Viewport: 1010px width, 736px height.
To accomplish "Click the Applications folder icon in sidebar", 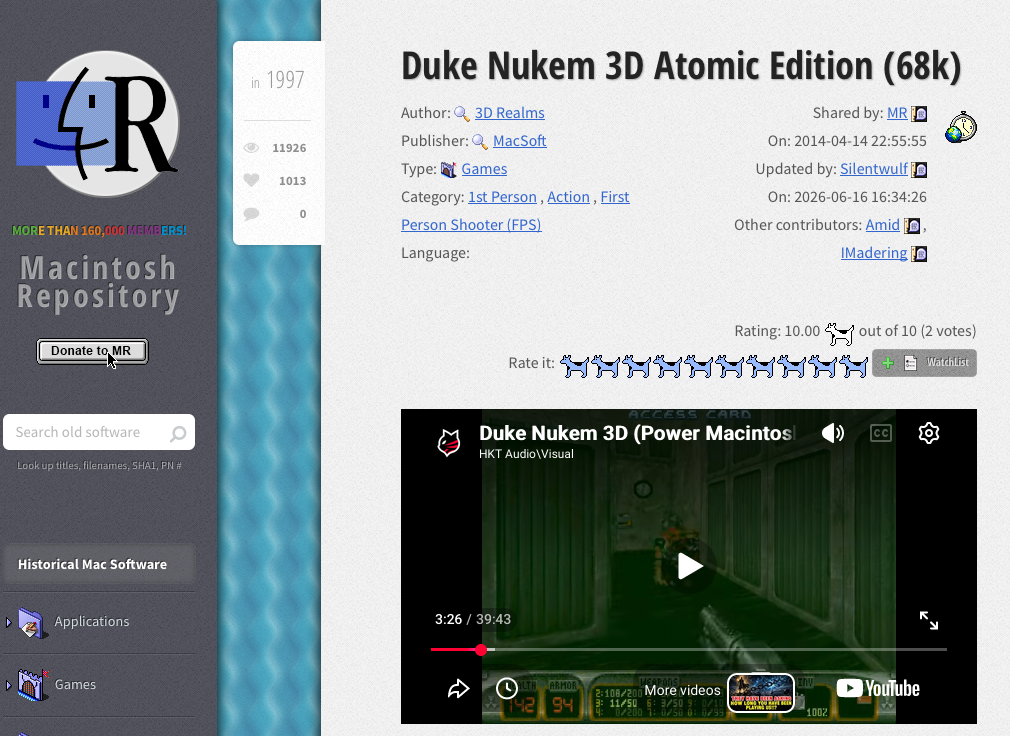I will [x=32, y=623].
